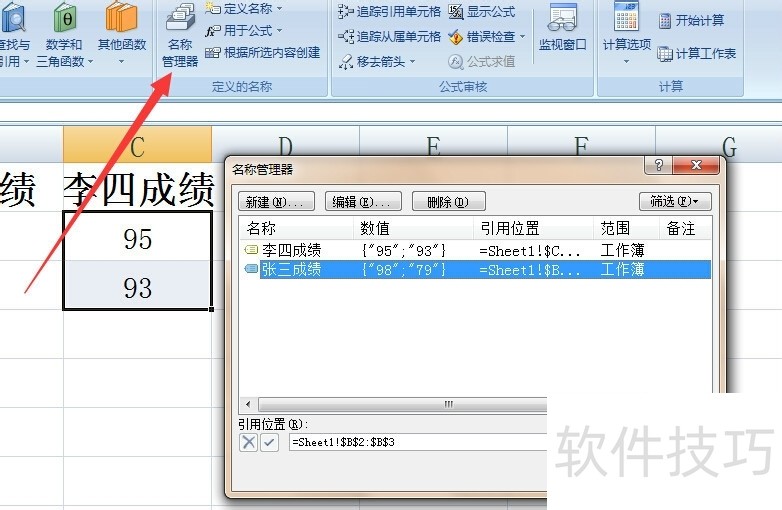The height and width of the screenshot is (510, 782).
Task: Toggle Show Formulas (显示公式)
Action: (x=481, y=11)
